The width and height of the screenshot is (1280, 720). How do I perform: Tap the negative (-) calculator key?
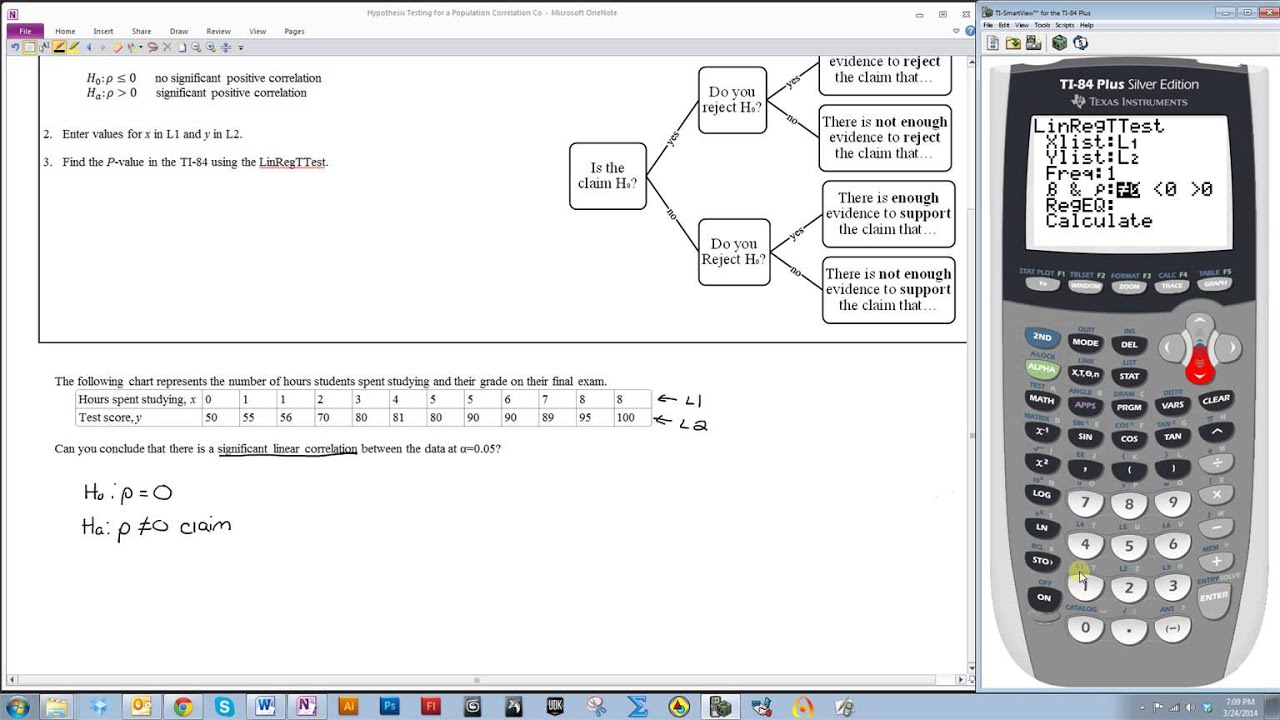(x=1173, y=628)
